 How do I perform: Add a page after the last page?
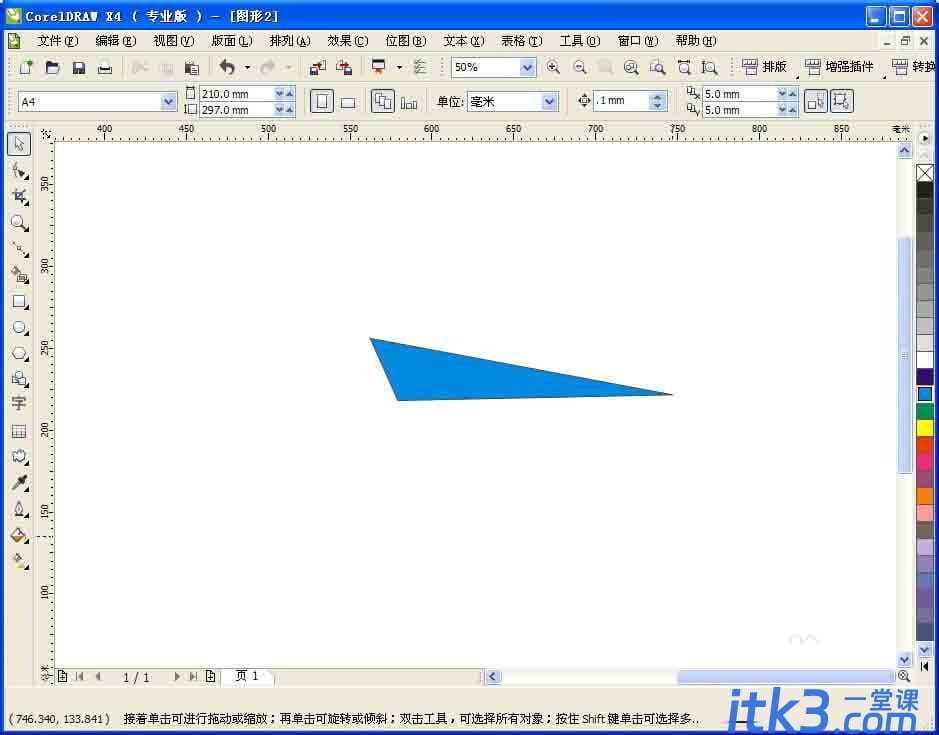point(210,676)
